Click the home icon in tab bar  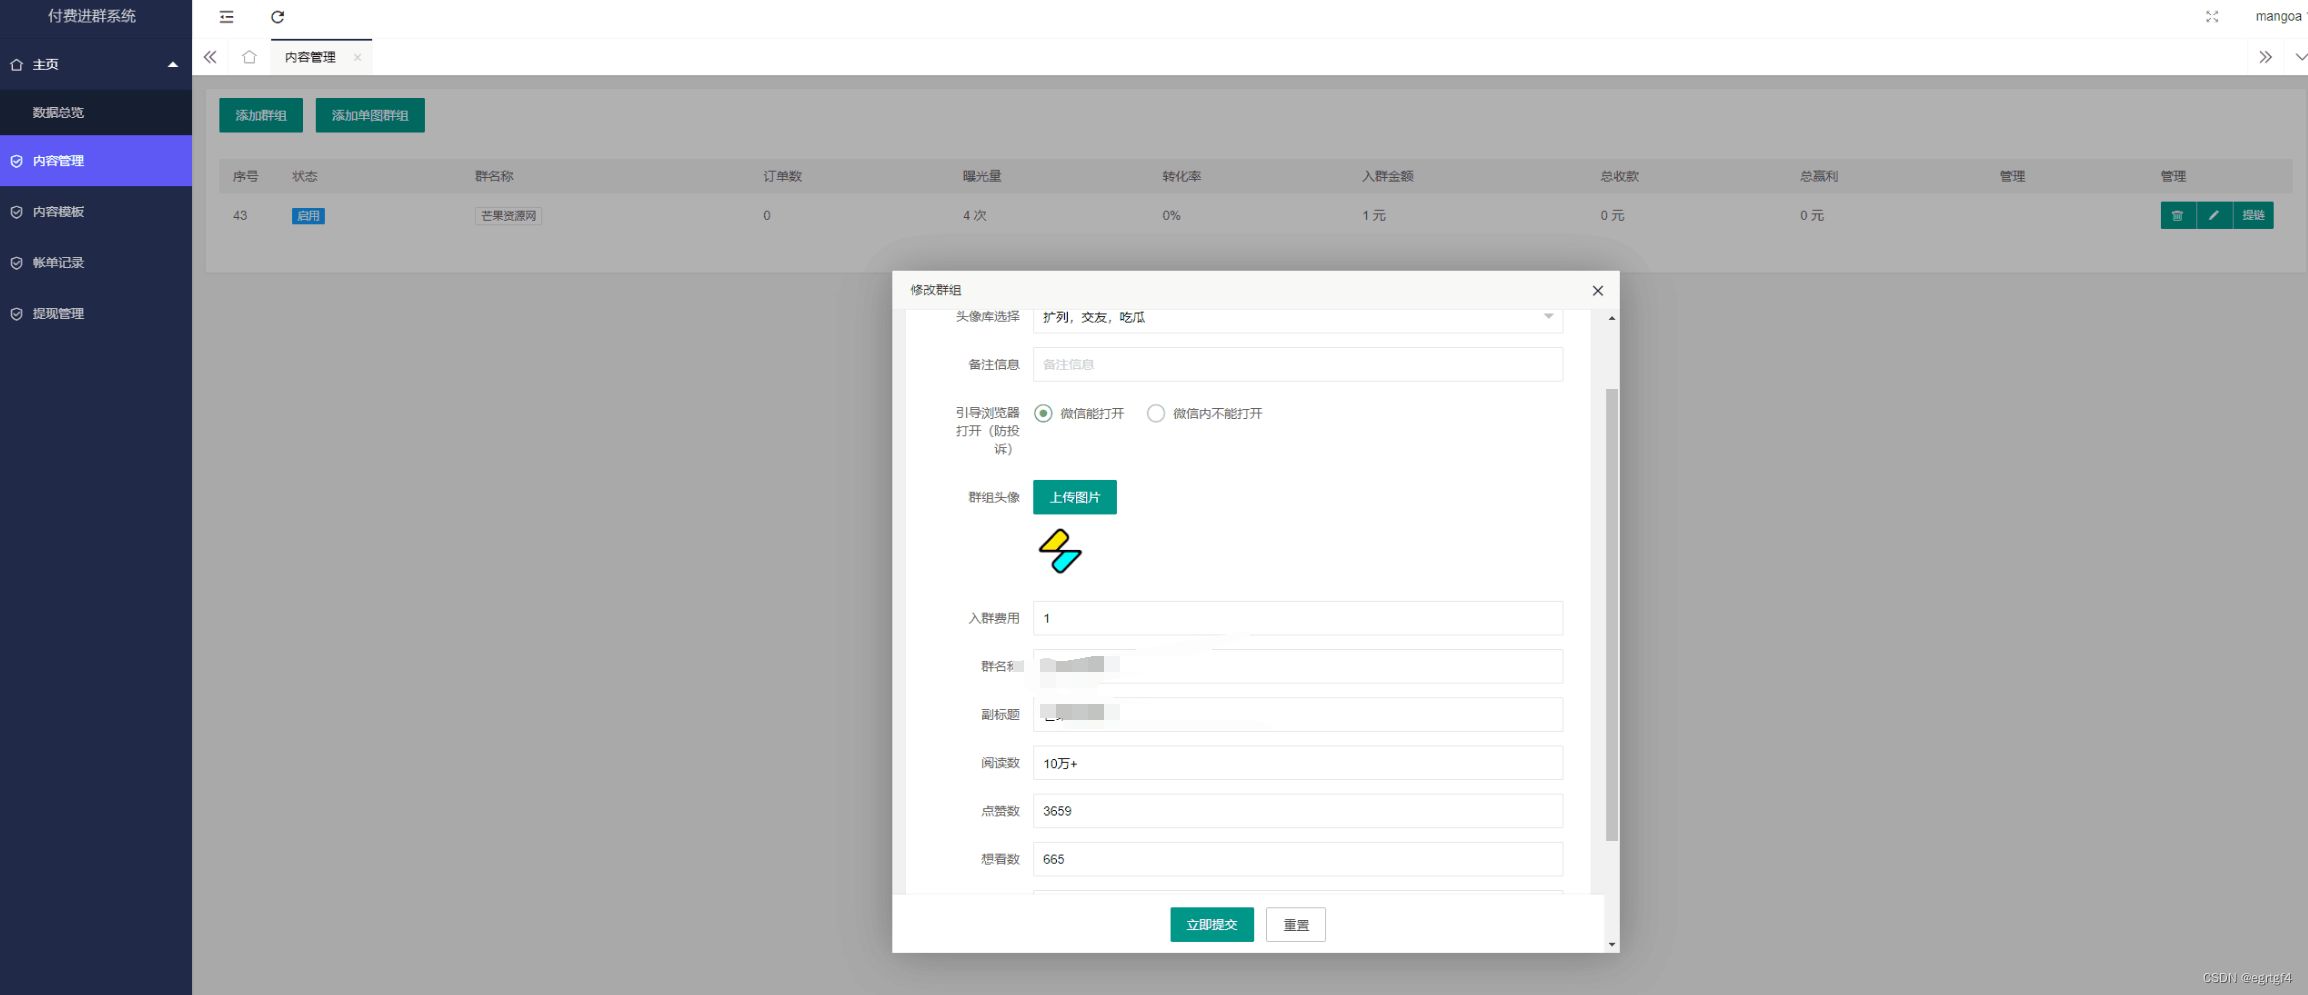tap(249, 57)
